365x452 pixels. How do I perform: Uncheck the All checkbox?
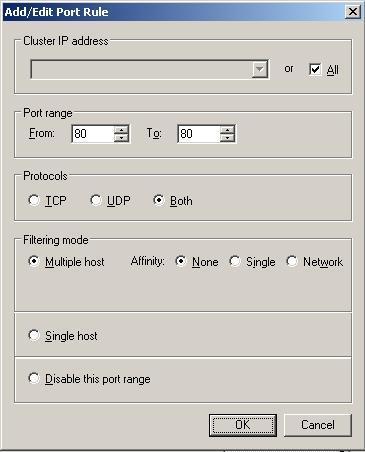click(315, 69)
